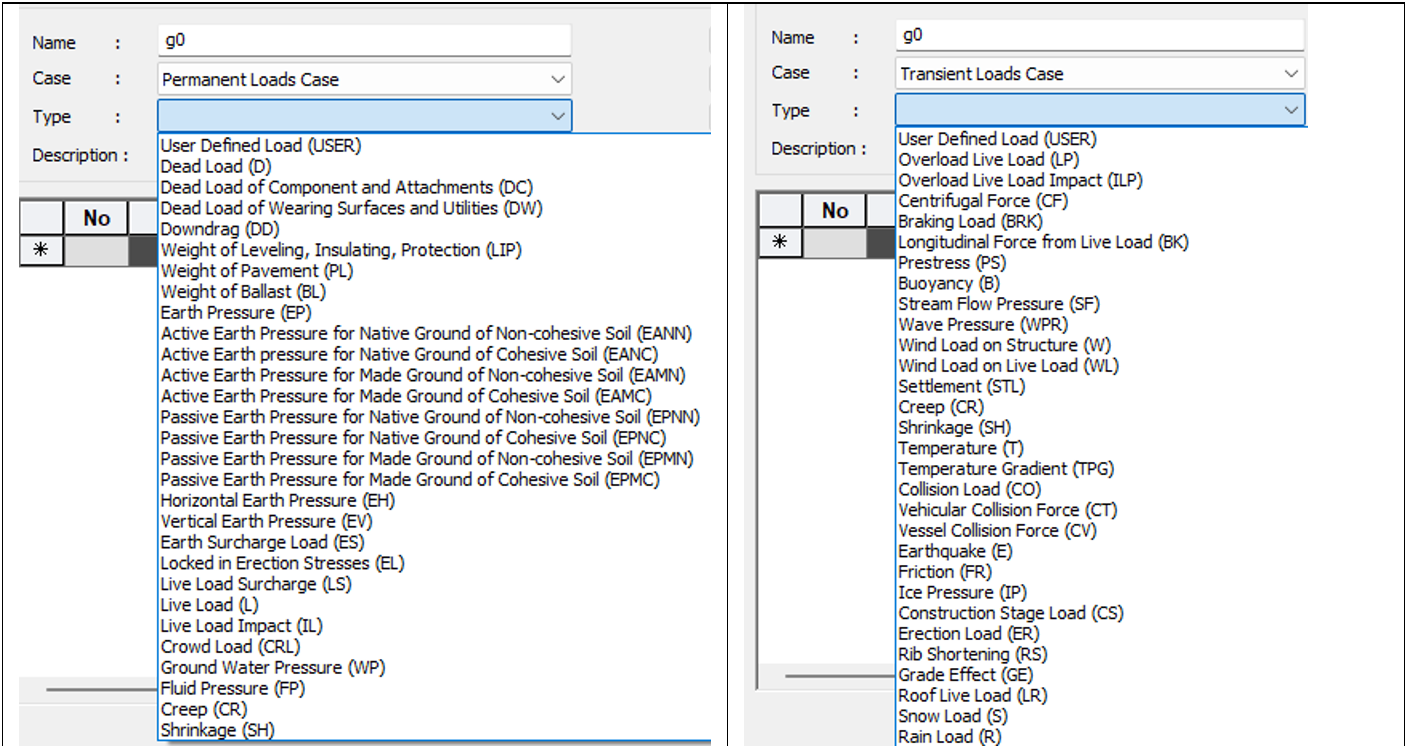Click the right Type dropdown arrow
The height and width of the screenshot is (746, 1406).
(x=1292, y=109)
